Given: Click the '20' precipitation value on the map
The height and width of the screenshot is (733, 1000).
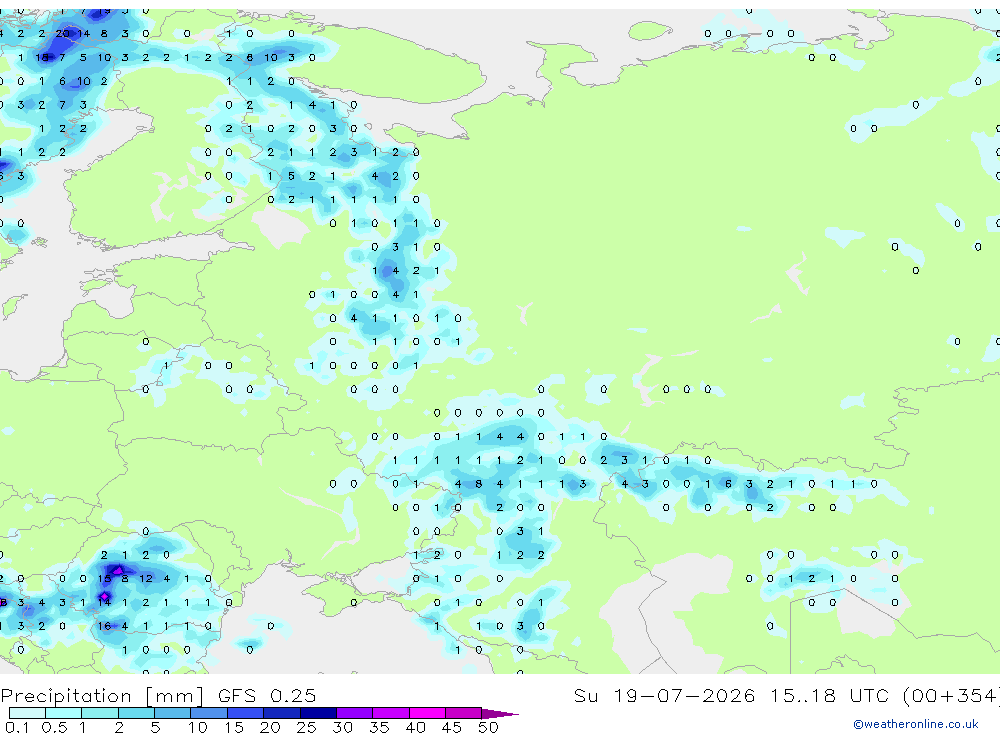Looking at the screenshot, I should point(62,34).
